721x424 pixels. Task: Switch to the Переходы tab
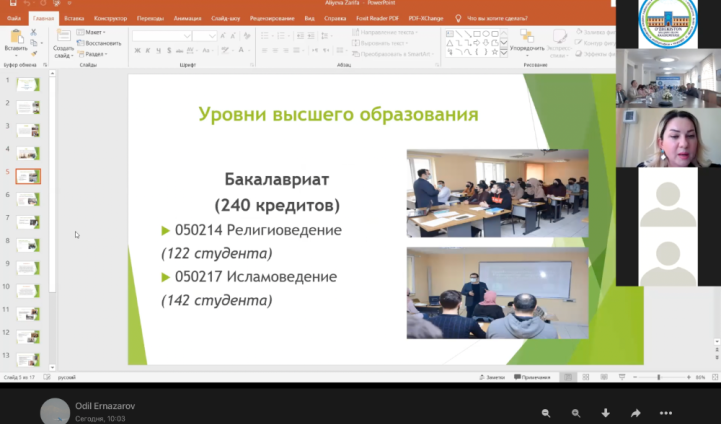150,18
